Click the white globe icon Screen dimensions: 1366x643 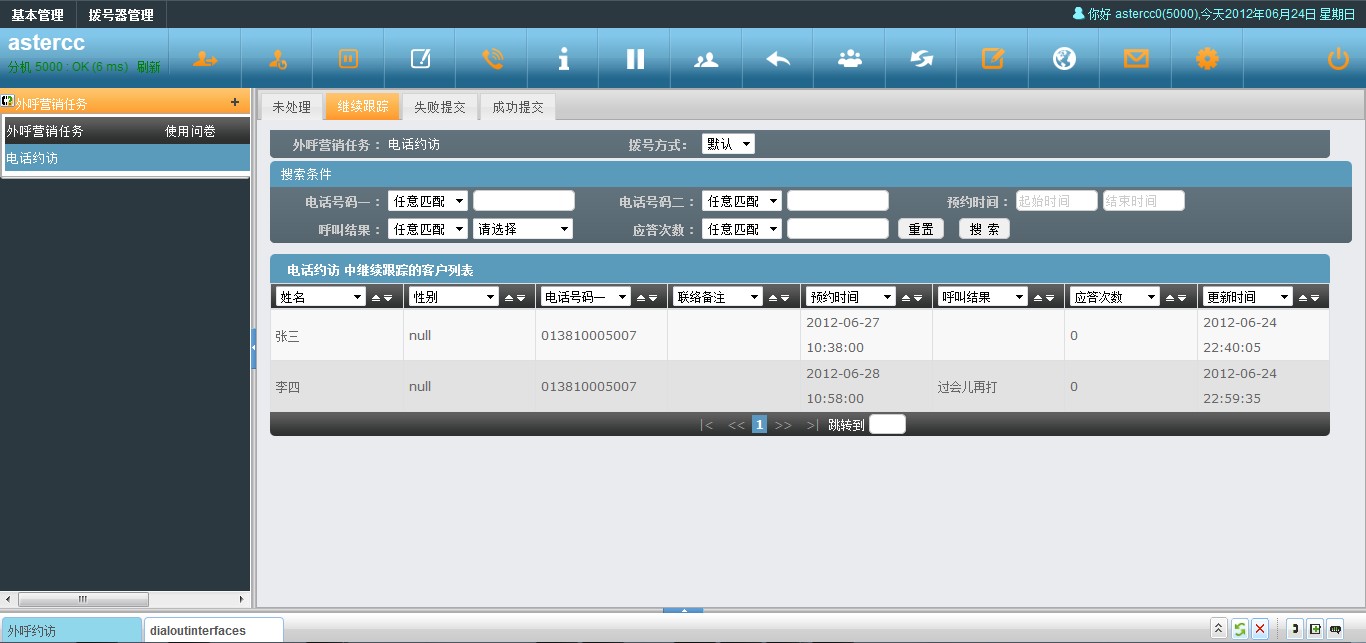click(1064, 59)
